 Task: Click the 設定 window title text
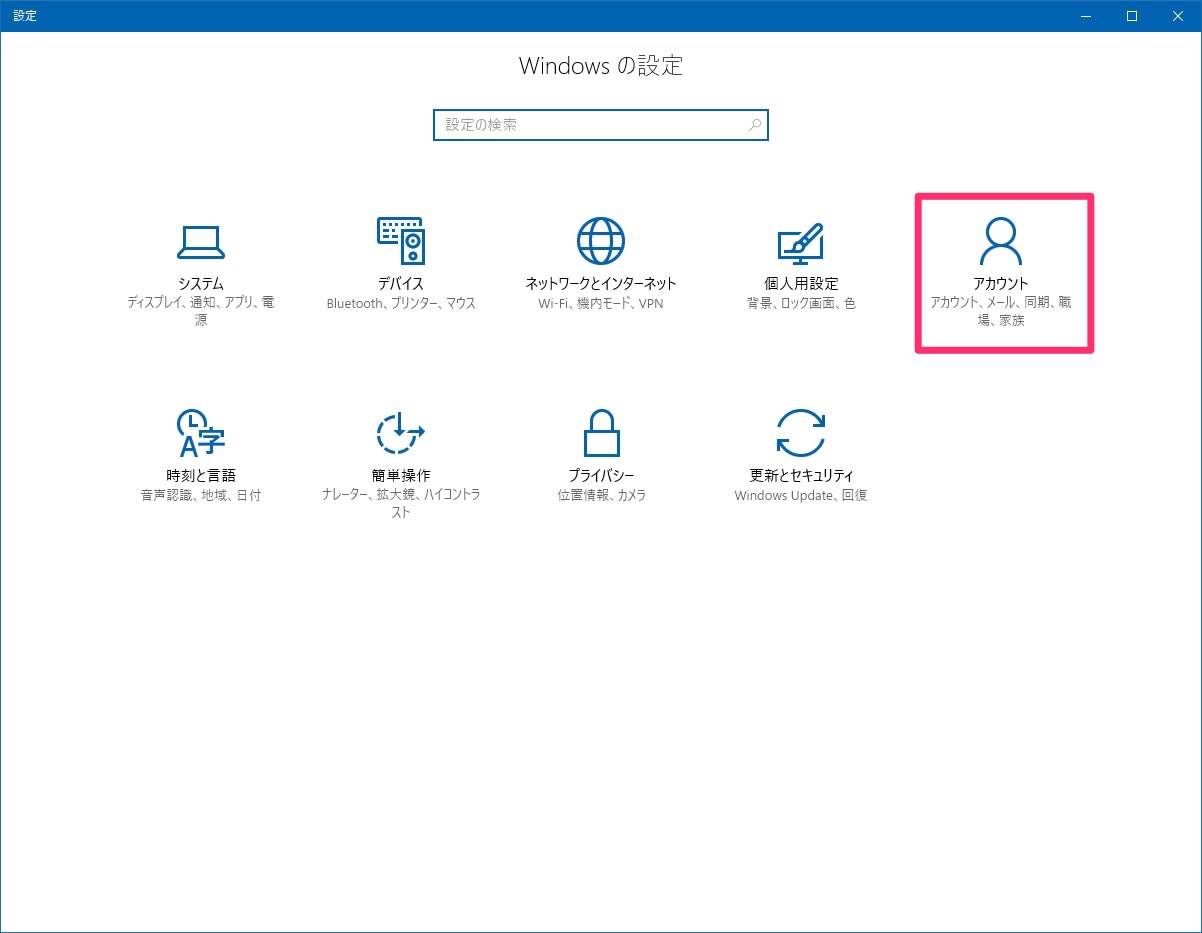tap(25, 16)
